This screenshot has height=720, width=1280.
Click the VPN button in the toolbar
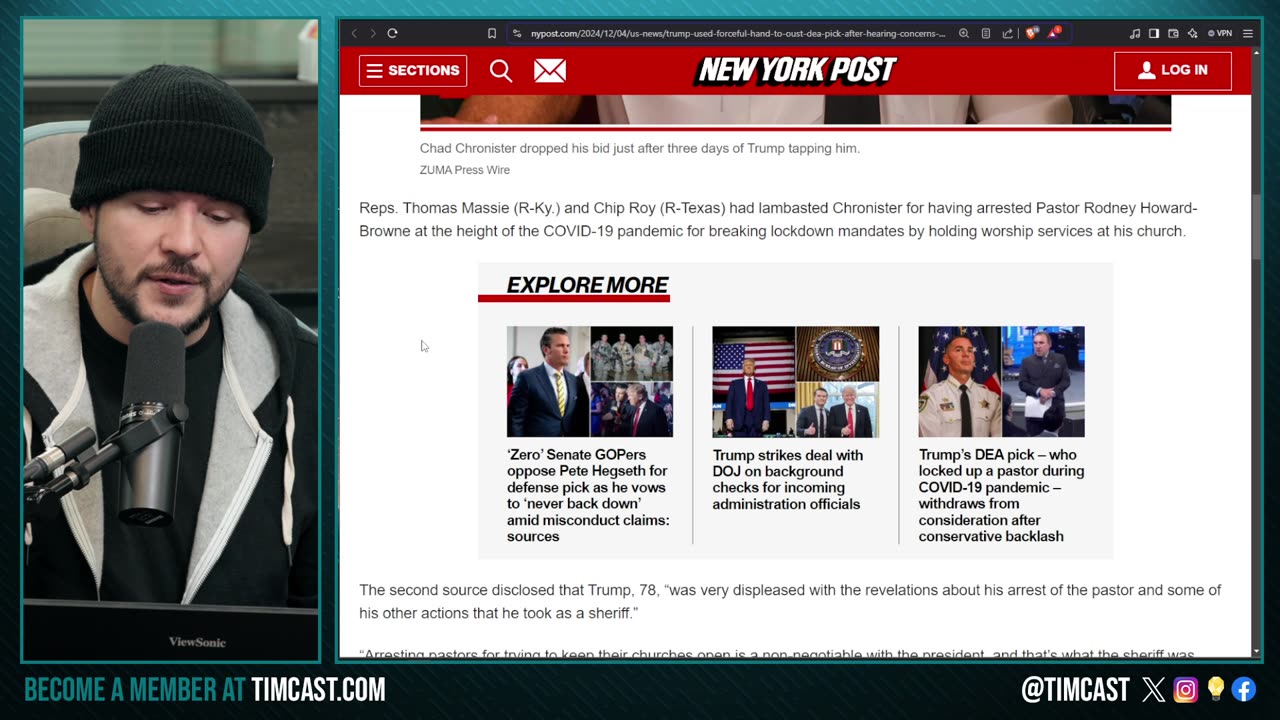pos(1220,33)
